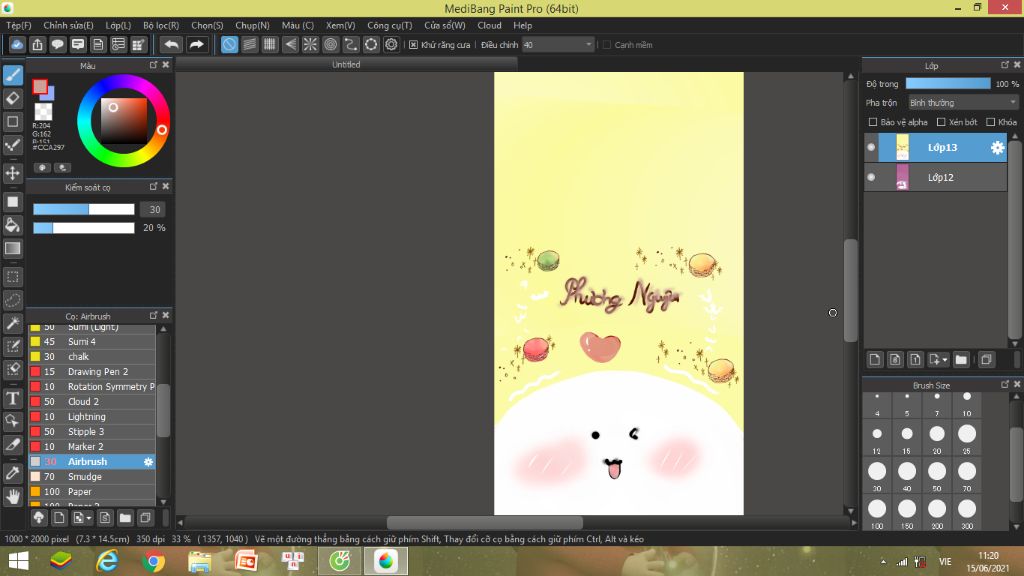The width and height of the screenshot is (1024, 576).
Task: Open Google Chrome from taskbar
Action: click(x=153, y=561)
